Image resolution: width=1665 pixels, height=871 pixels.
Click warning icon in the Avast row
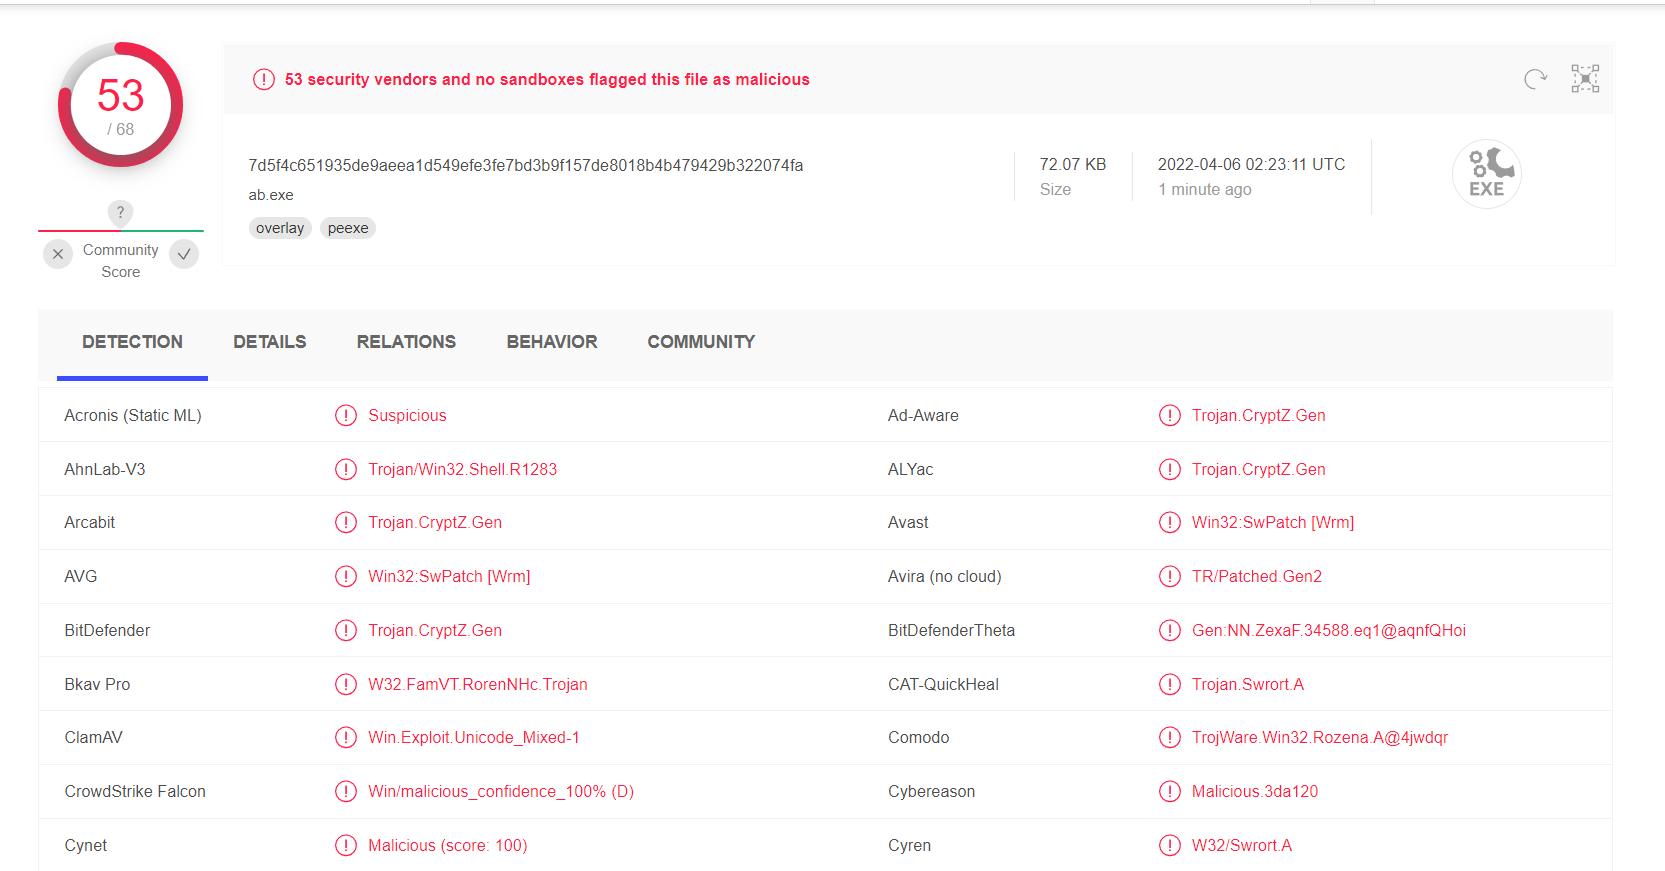pyautogui.click(x=1170, y=522)
